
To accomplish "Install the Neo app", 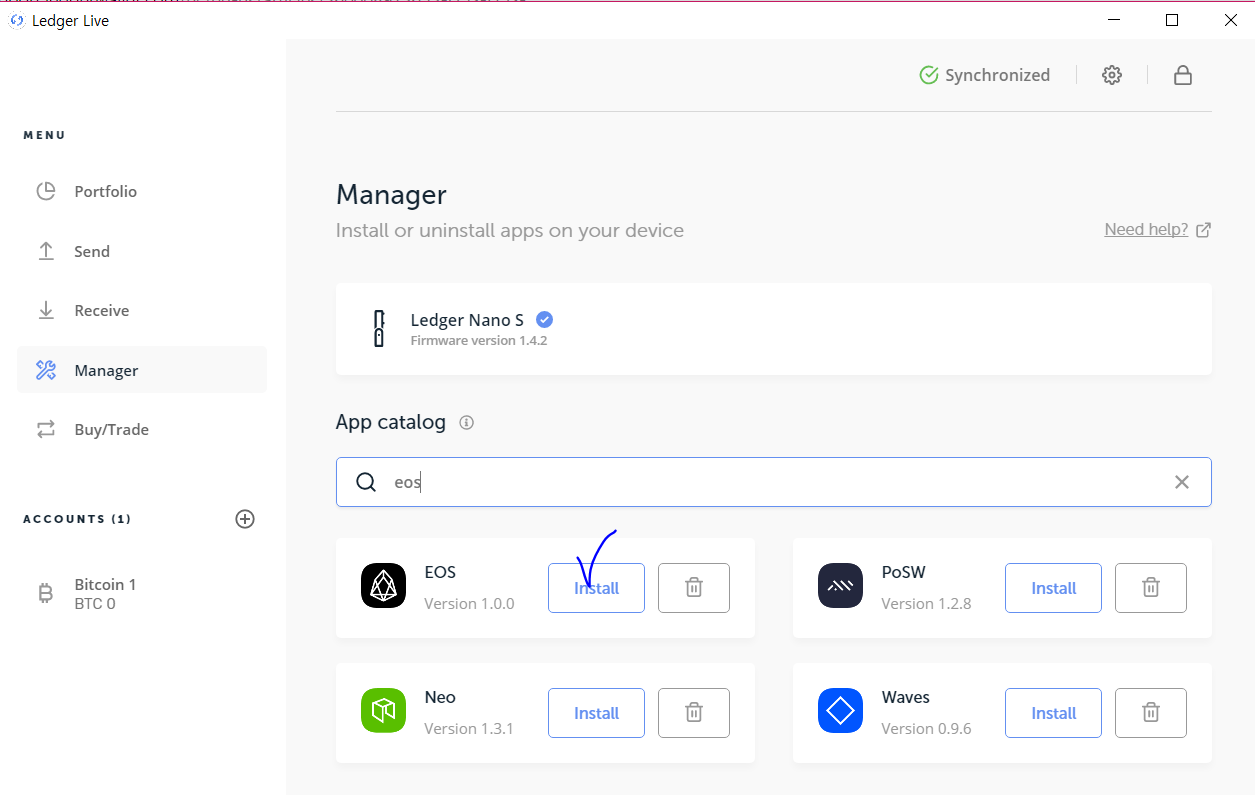I will [x=596, y=713].
